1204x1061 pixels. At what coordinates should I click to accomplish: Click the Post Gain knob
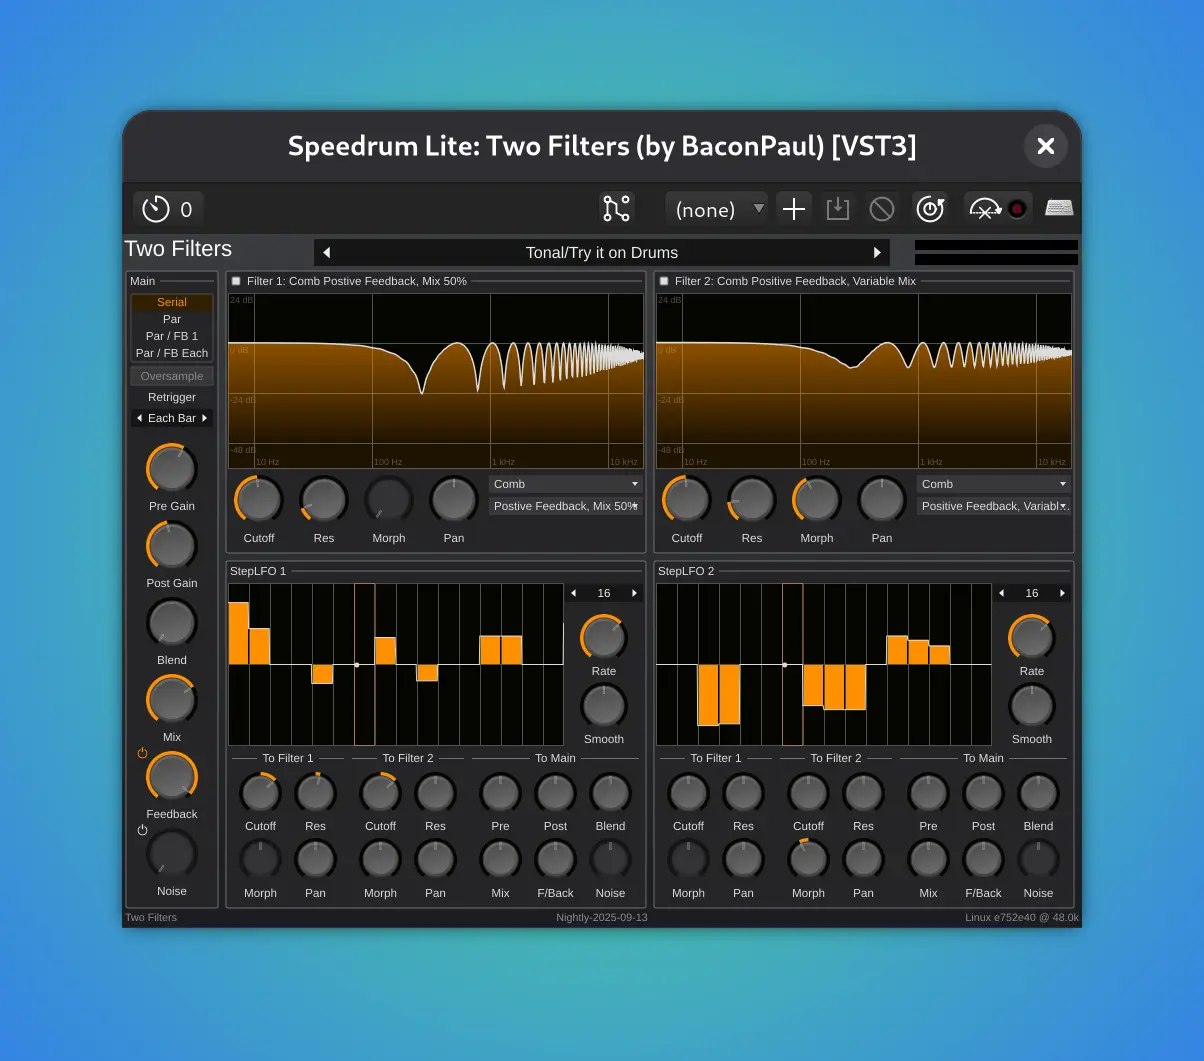172,545
